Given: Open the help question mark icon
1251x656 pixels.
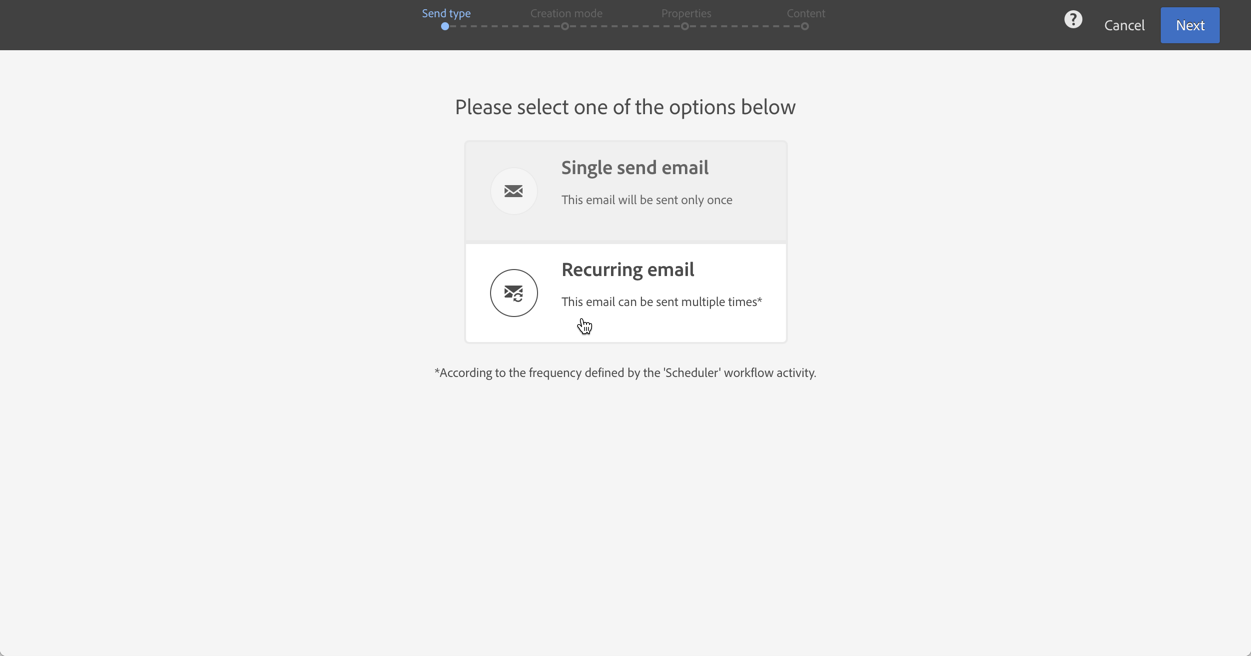Looking at the screenshot, I should click(x=1073, y=20).
